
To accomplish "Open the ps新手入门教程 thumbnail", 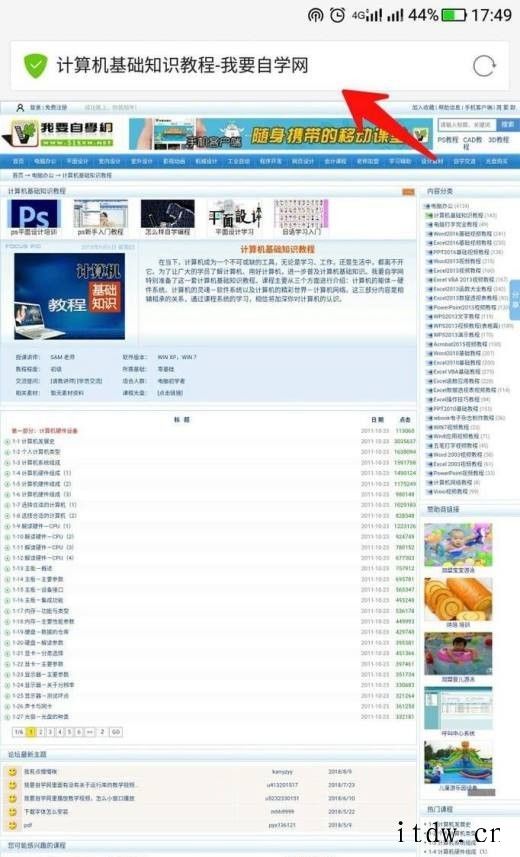I will (101, 214).
